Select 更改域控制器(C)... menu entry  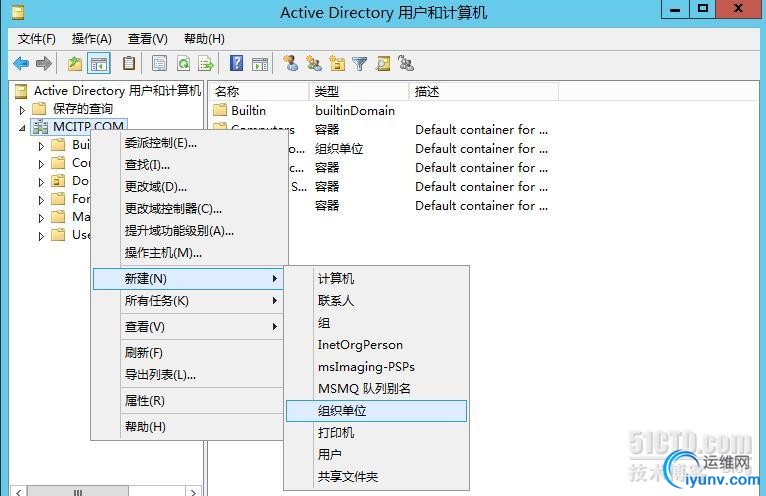(x=188, y=209)
